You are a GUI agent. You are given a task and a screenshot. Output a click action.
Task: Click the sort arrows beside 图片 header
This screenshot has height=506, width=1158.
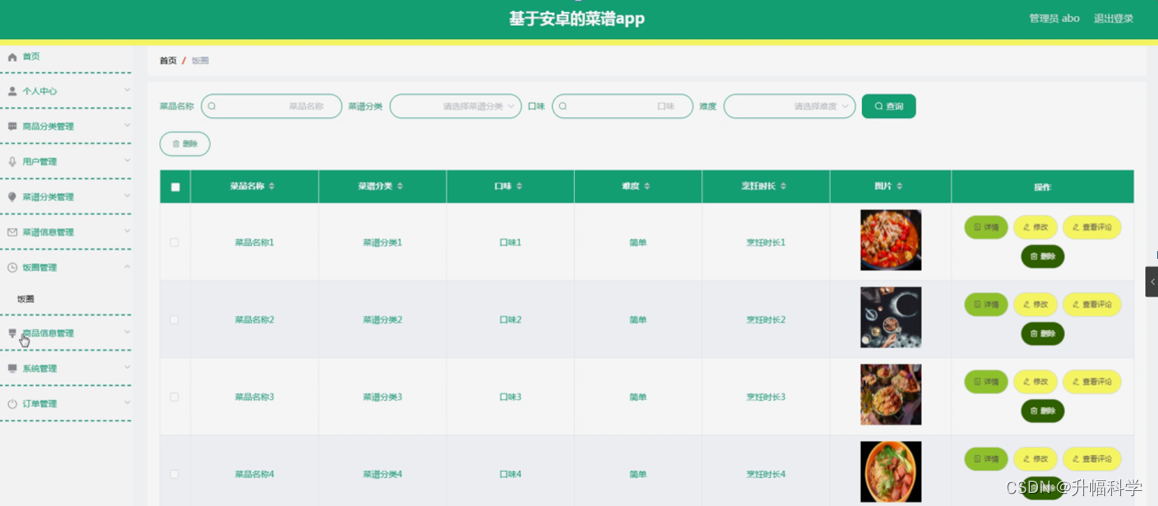[x=900, y=187]
